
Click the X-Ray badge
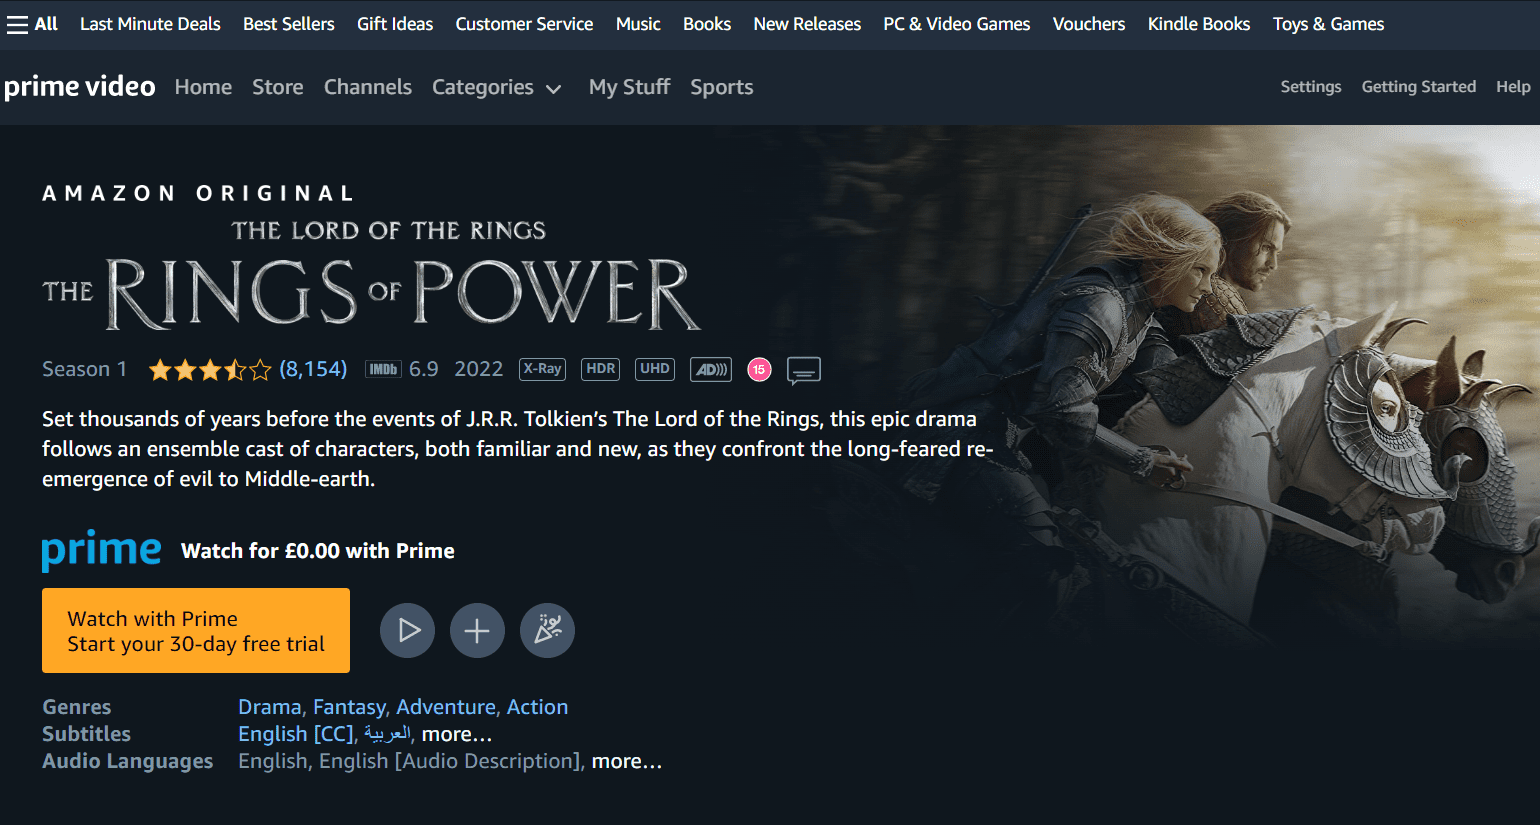coord(542,369)
